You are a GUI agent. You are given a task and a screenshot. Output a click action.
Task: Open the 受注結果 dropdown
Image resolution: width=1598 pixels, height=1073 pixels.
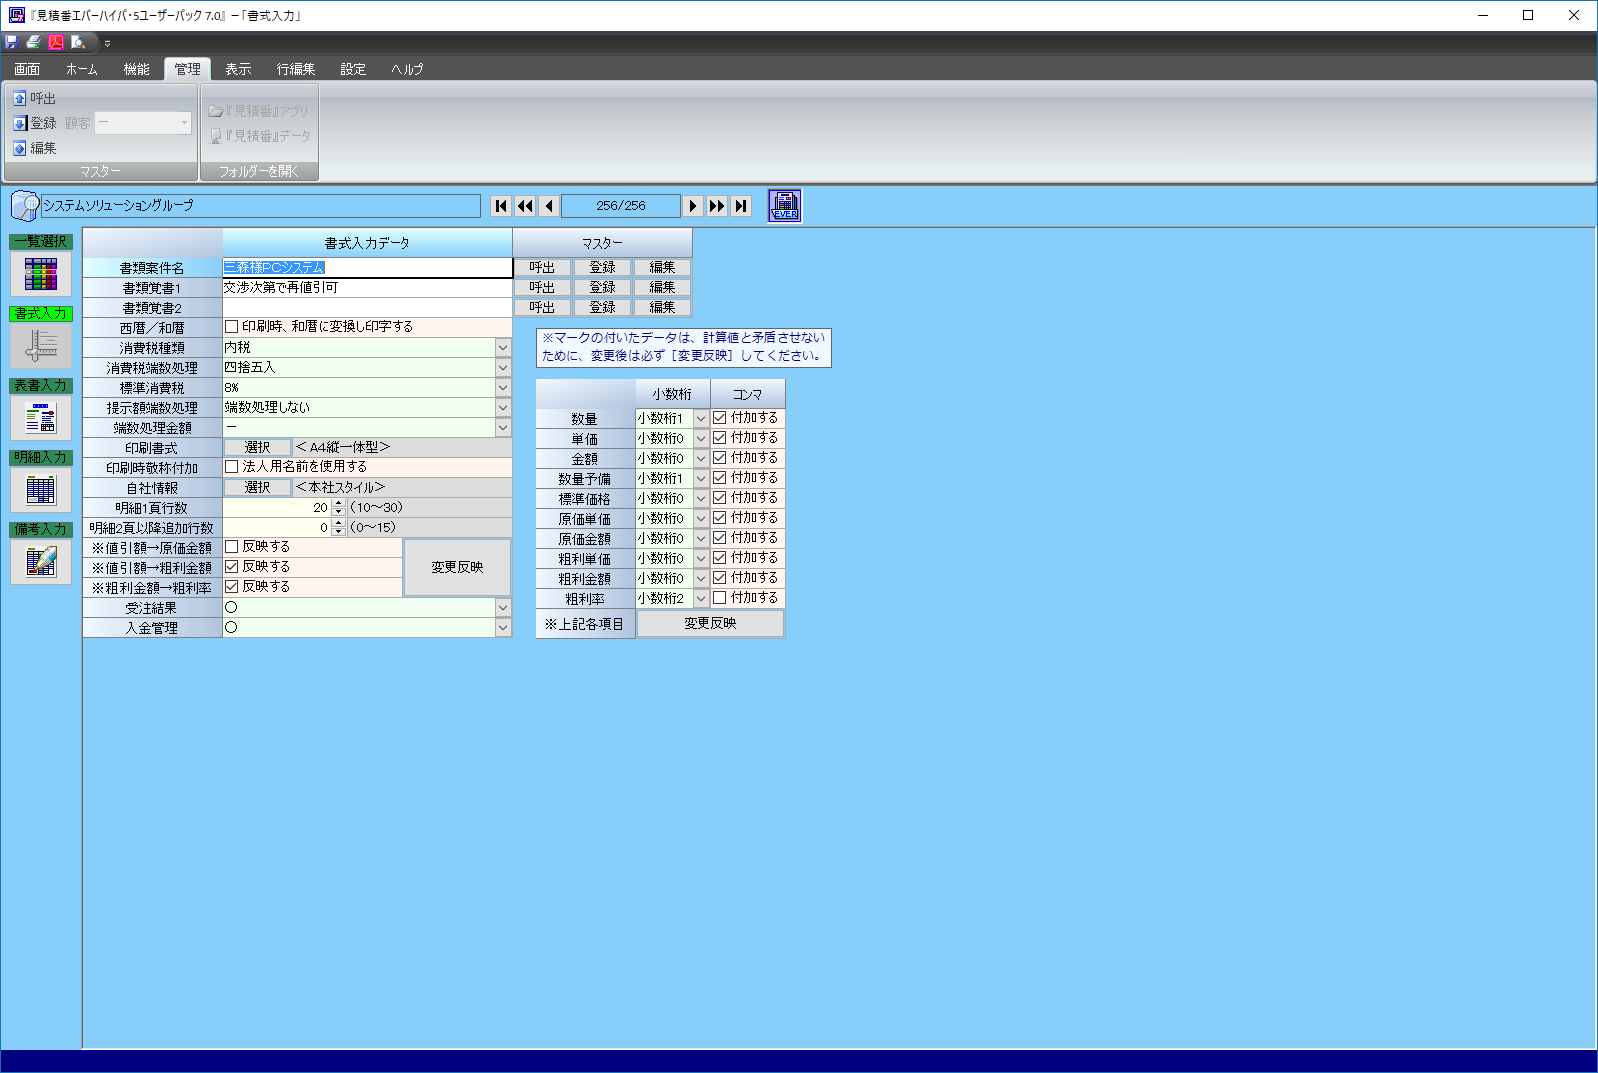(x=503, y=608)
